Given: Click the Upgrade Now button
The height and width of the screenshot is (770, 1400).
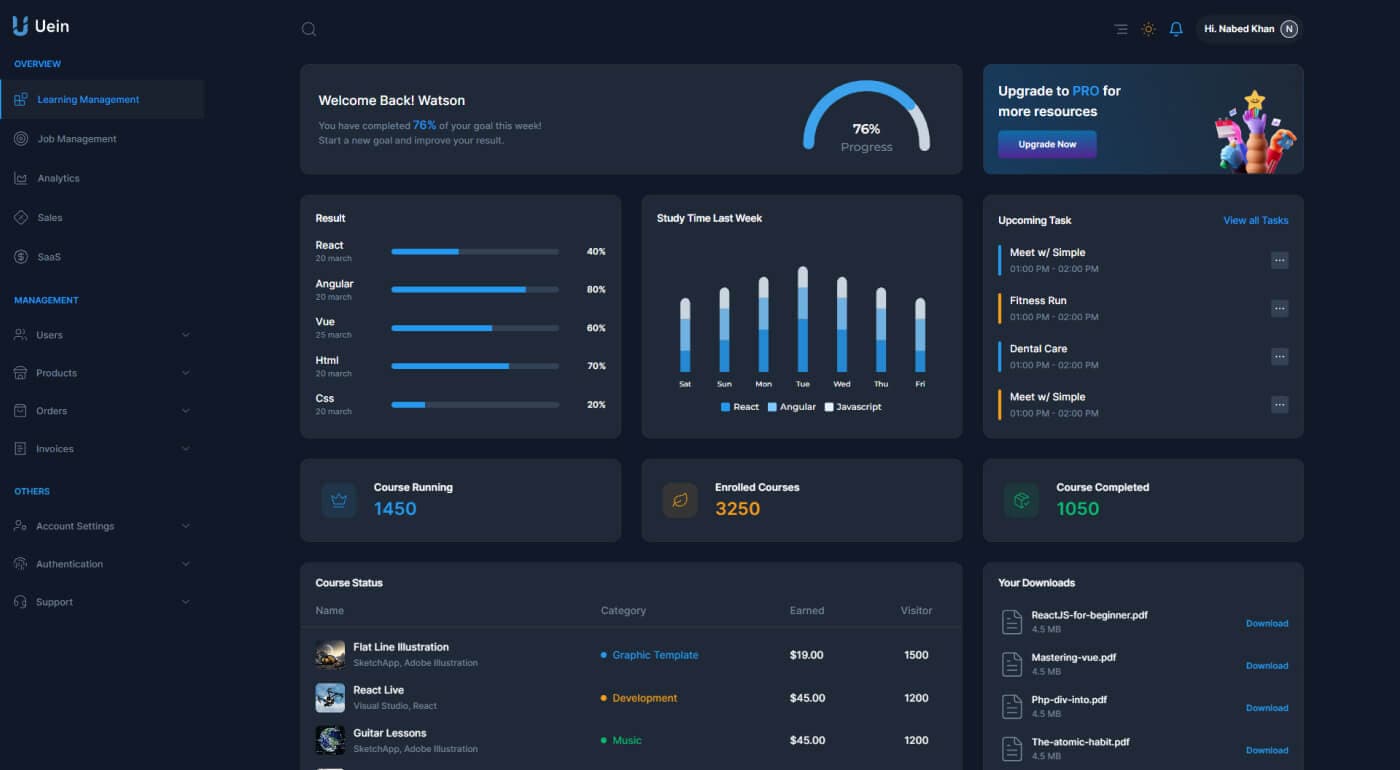Looking at the screenshot, I should click(1047, 144).
